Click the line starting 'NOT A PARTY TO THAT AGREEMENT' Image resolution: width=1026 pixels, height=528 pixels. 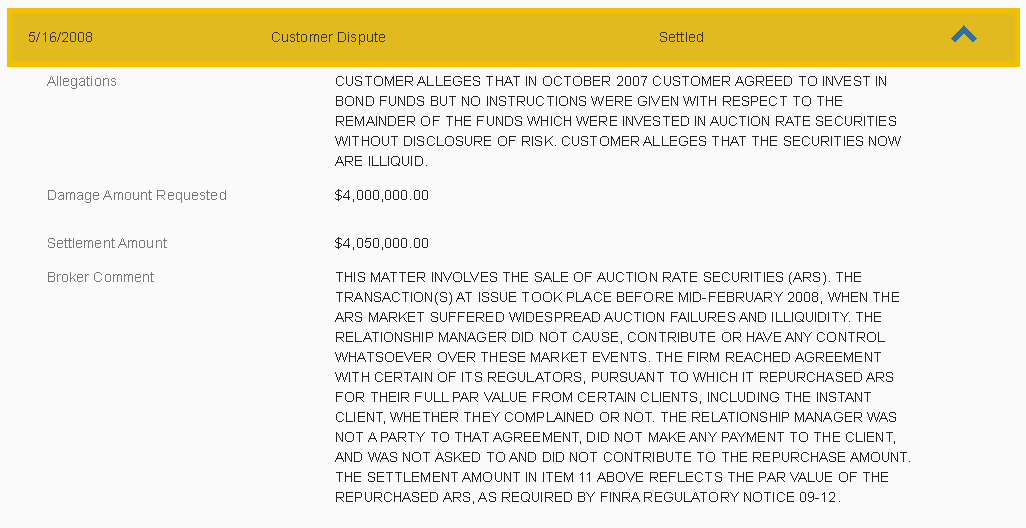615,437
